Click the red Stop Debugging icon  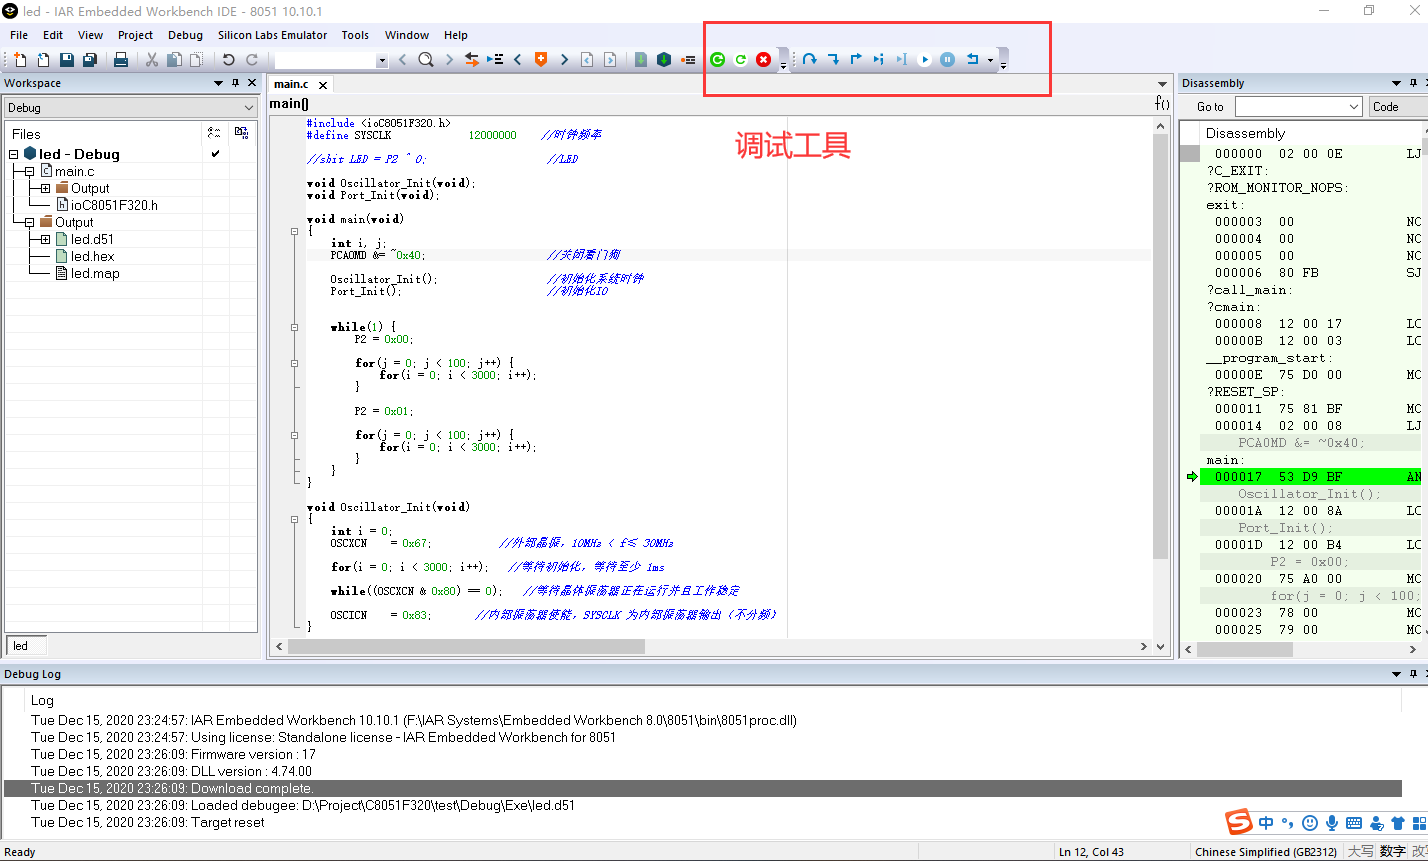point(764,60)
